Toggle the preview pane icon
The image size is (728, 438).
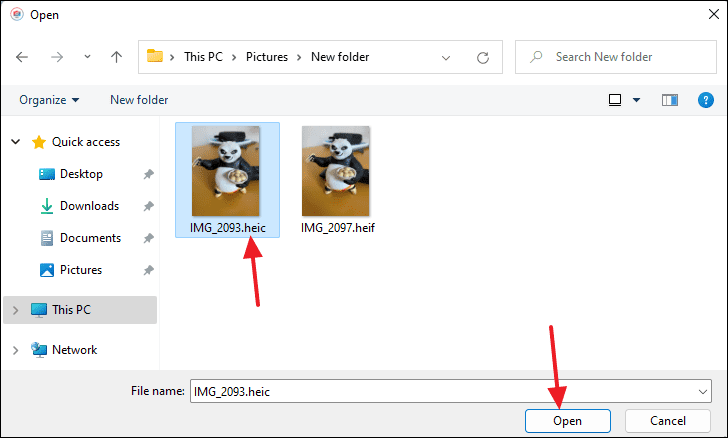pyautogui.click(x=670, y=100)
